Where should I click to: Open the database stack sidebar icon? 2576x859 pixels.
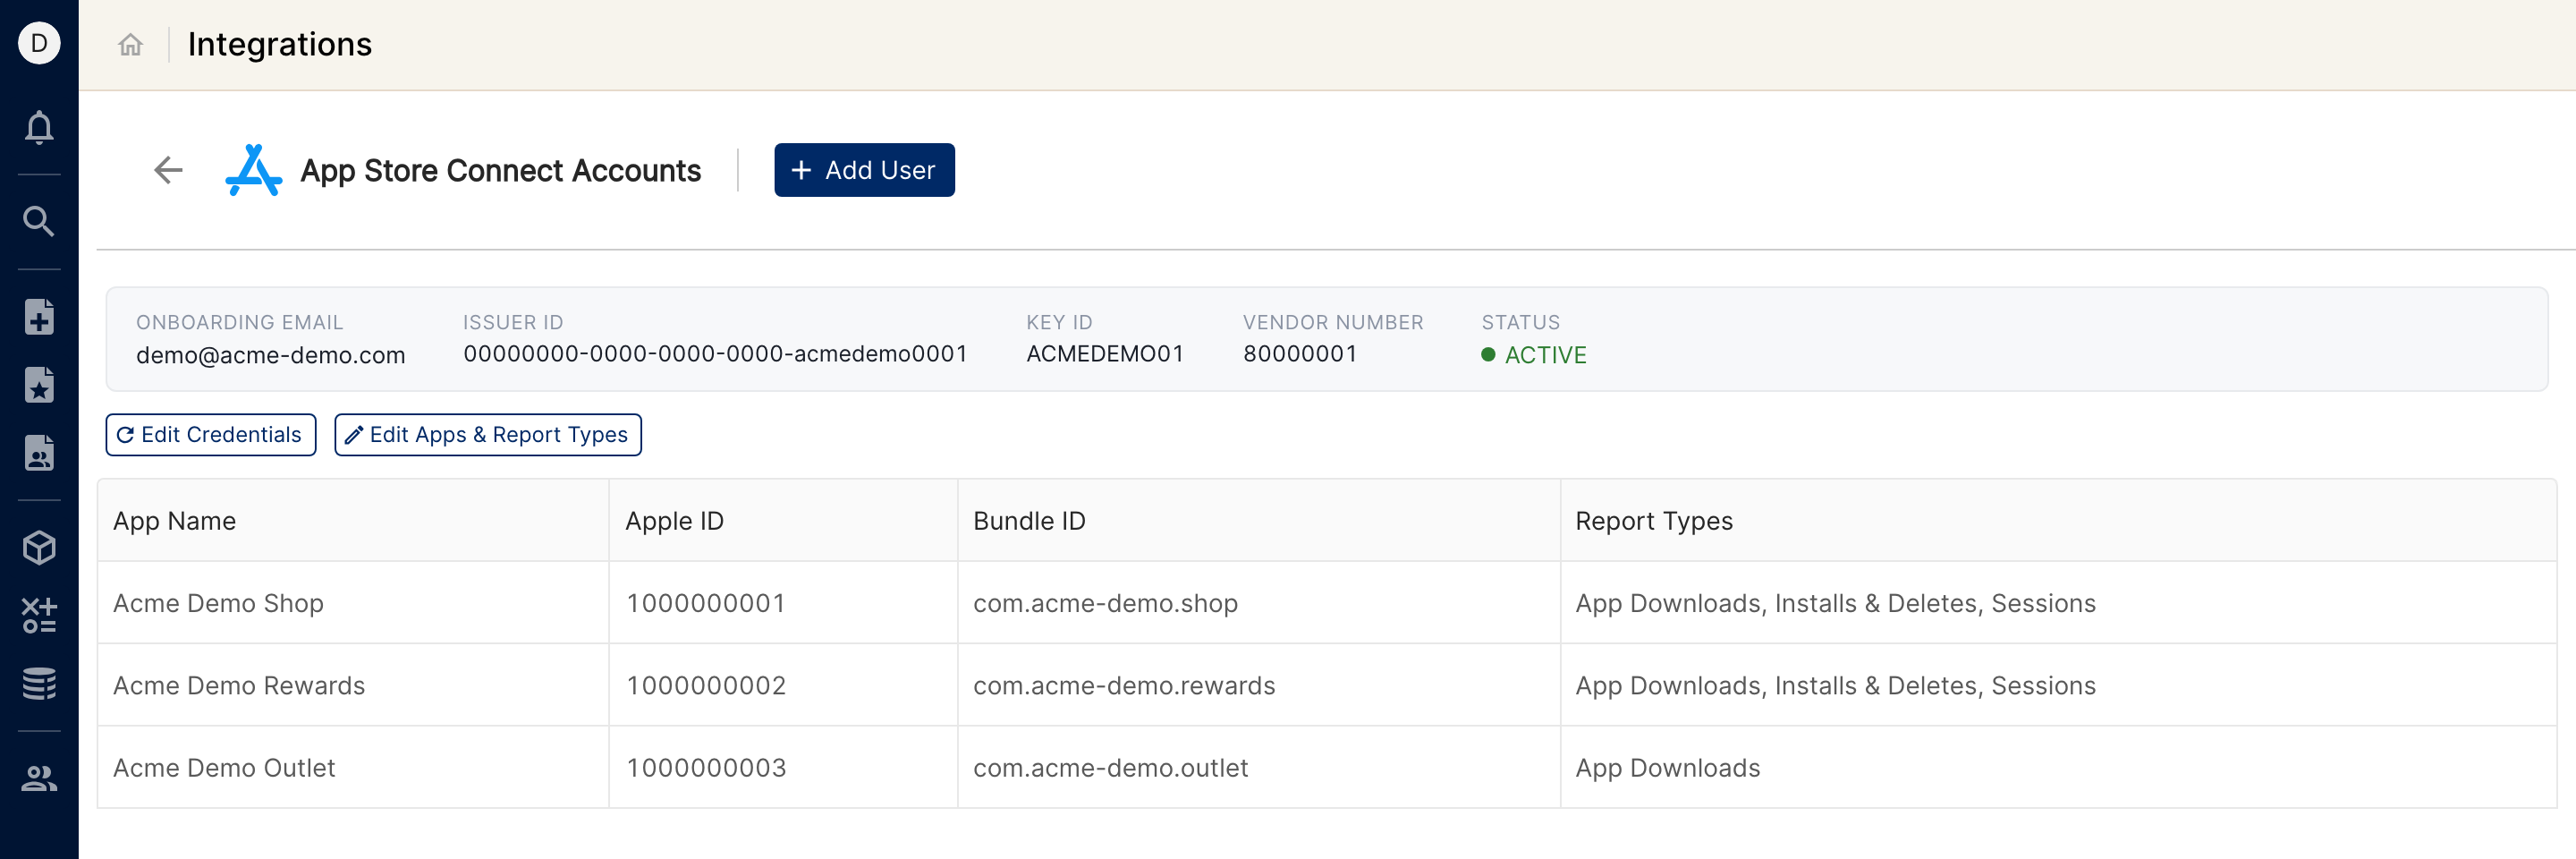(39, 683)
